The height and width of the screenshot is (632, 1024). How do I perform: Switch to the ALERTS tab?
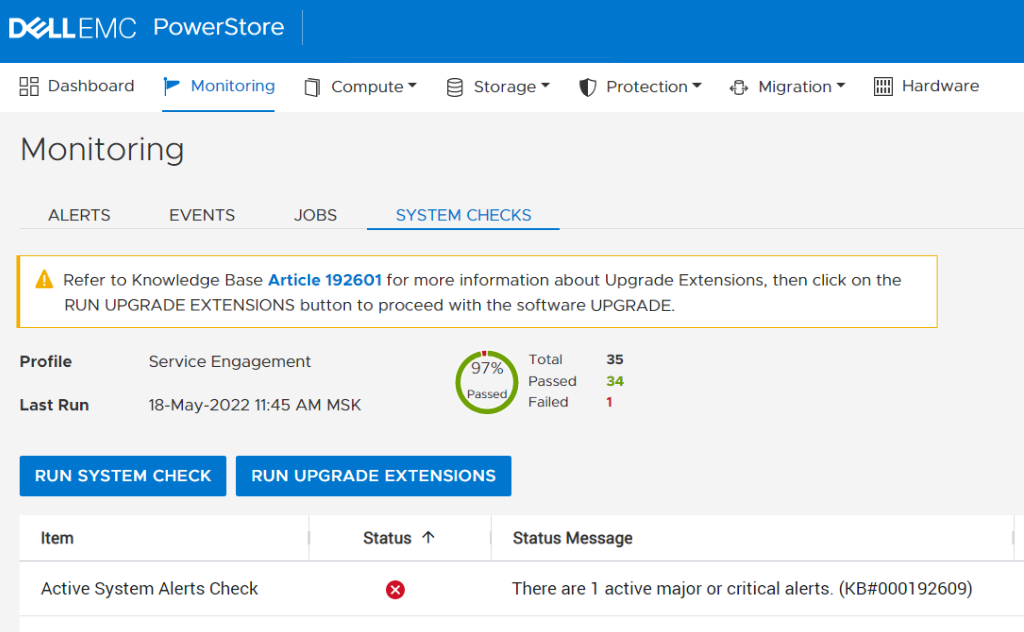pos(79,215)
